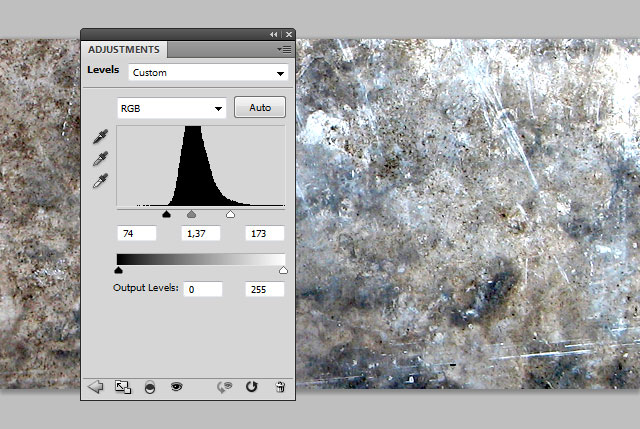Close the Adjustments panel
Image resolution: width=640 pixels, height=429 pixels.
[289, 35]
